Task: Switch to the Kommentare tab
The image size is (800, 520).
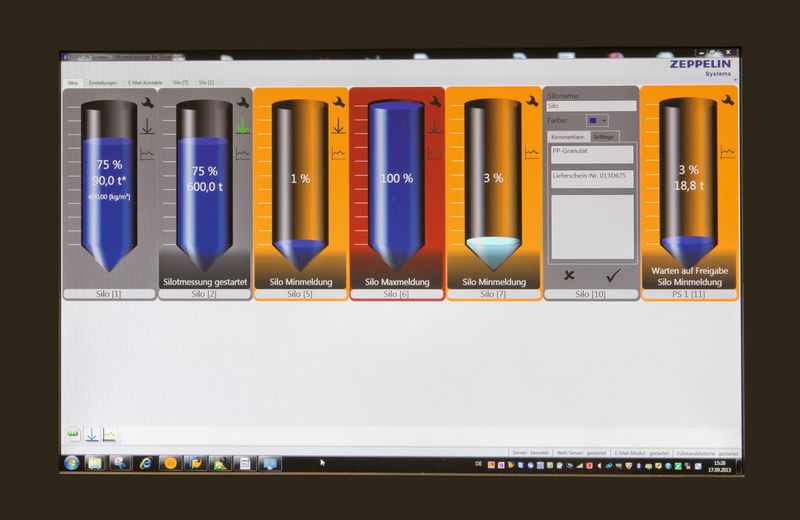Action: point(568,137)
